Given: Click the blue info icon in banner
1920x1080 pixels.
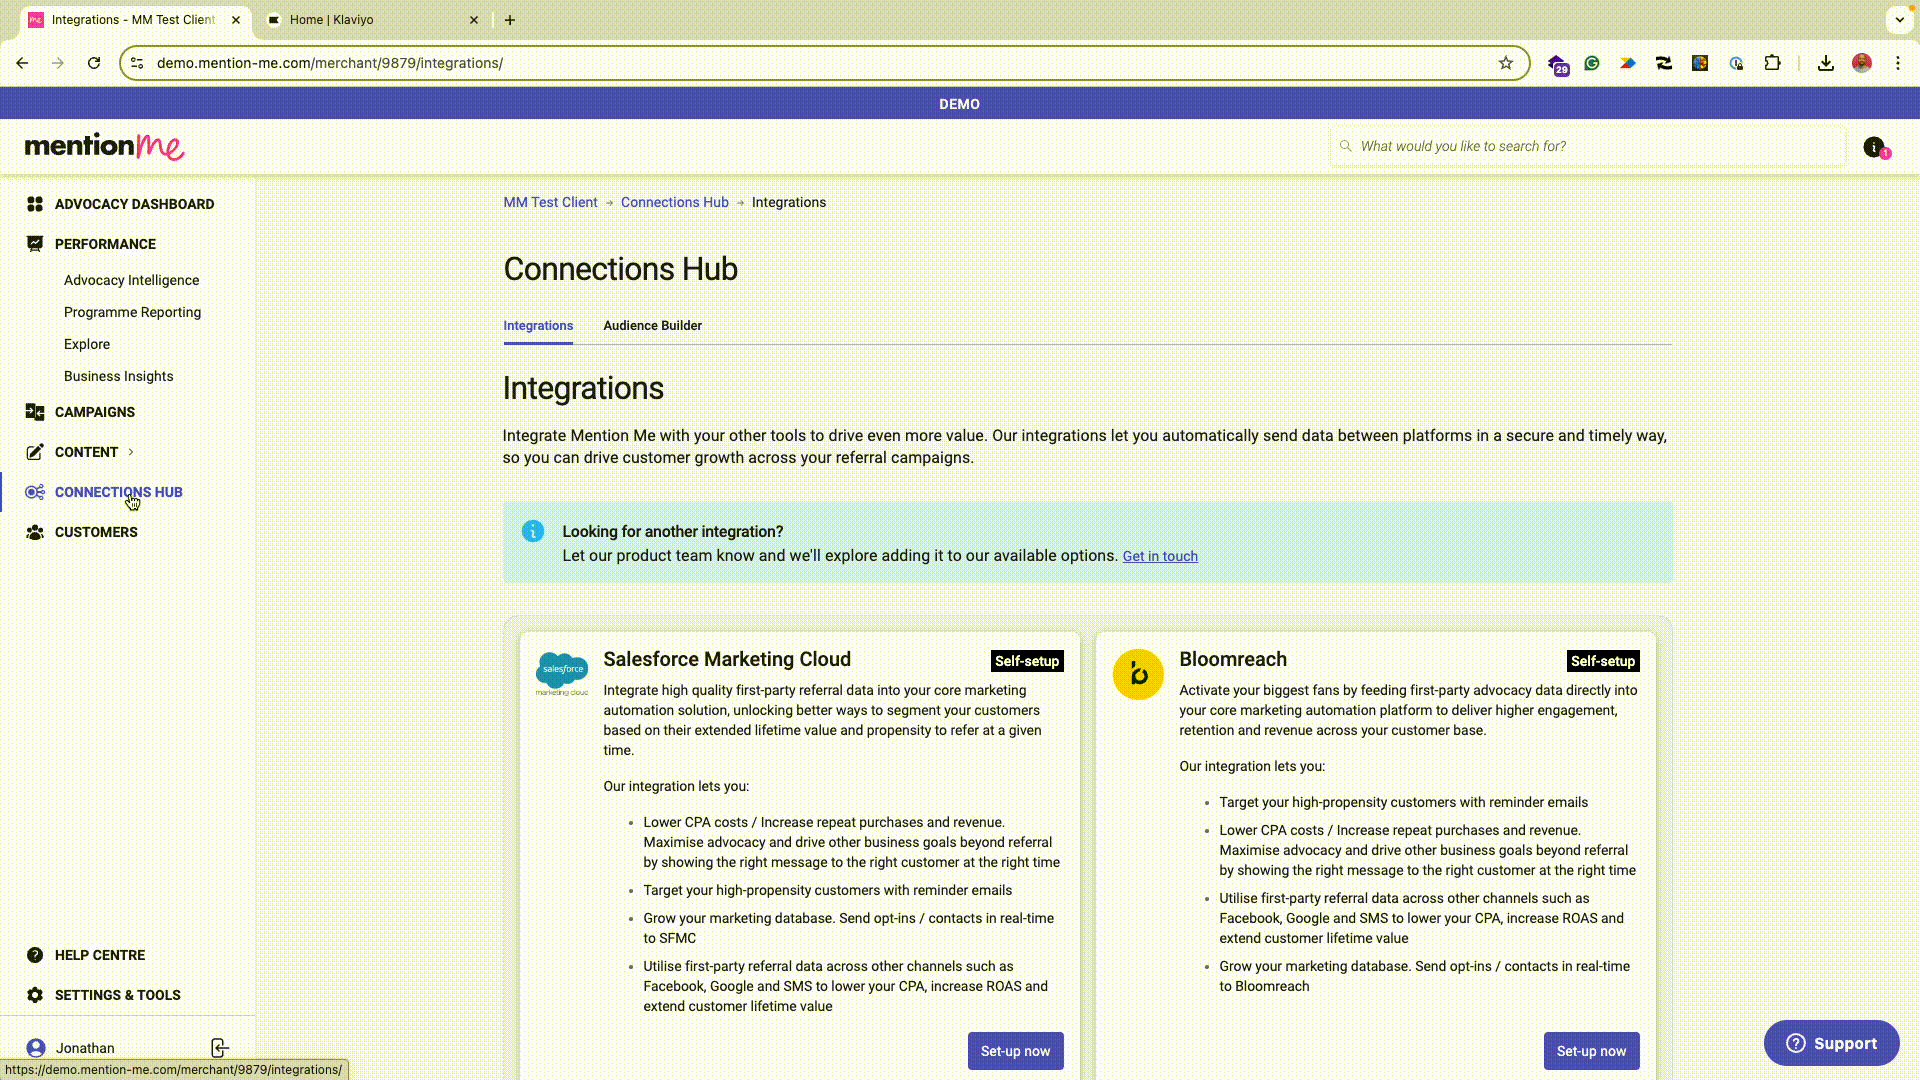Looking at the screenshot, I should [x=533, y=531].
